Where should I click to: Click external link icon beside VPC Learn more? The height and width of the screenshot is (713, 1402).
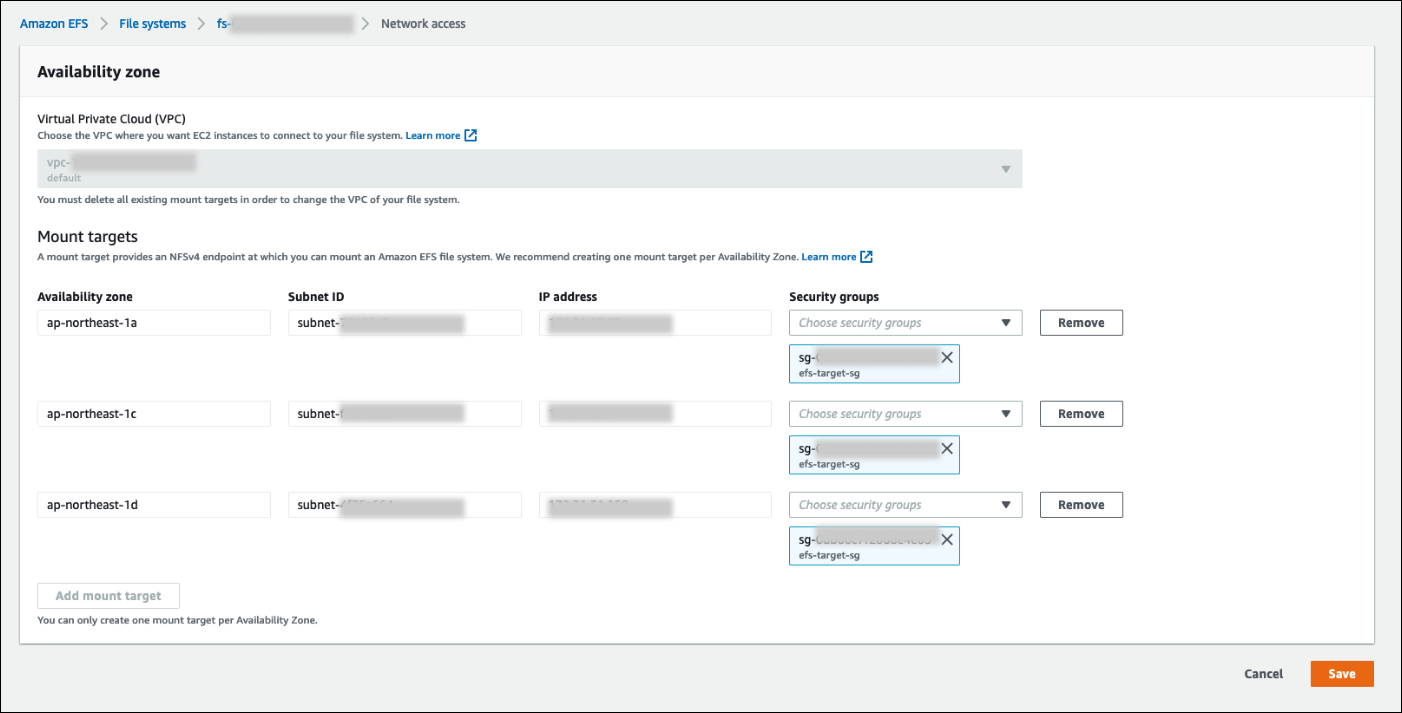tap(471, 135)
